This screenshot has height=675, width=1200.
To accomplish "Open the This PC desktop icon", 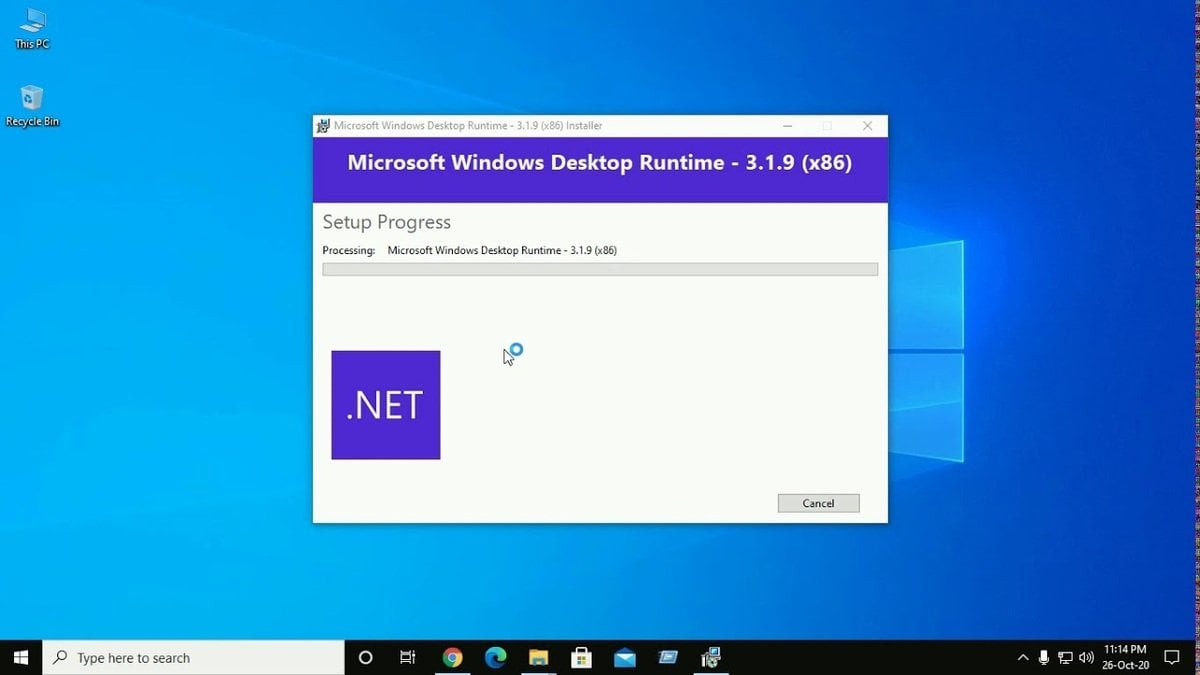I will click(32, 28).
